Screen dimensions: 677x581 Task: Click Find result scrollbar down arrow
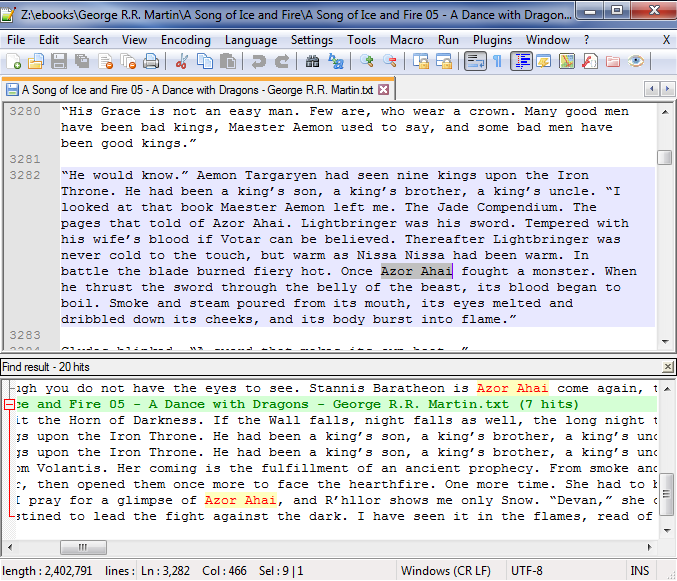coord(667,530)
